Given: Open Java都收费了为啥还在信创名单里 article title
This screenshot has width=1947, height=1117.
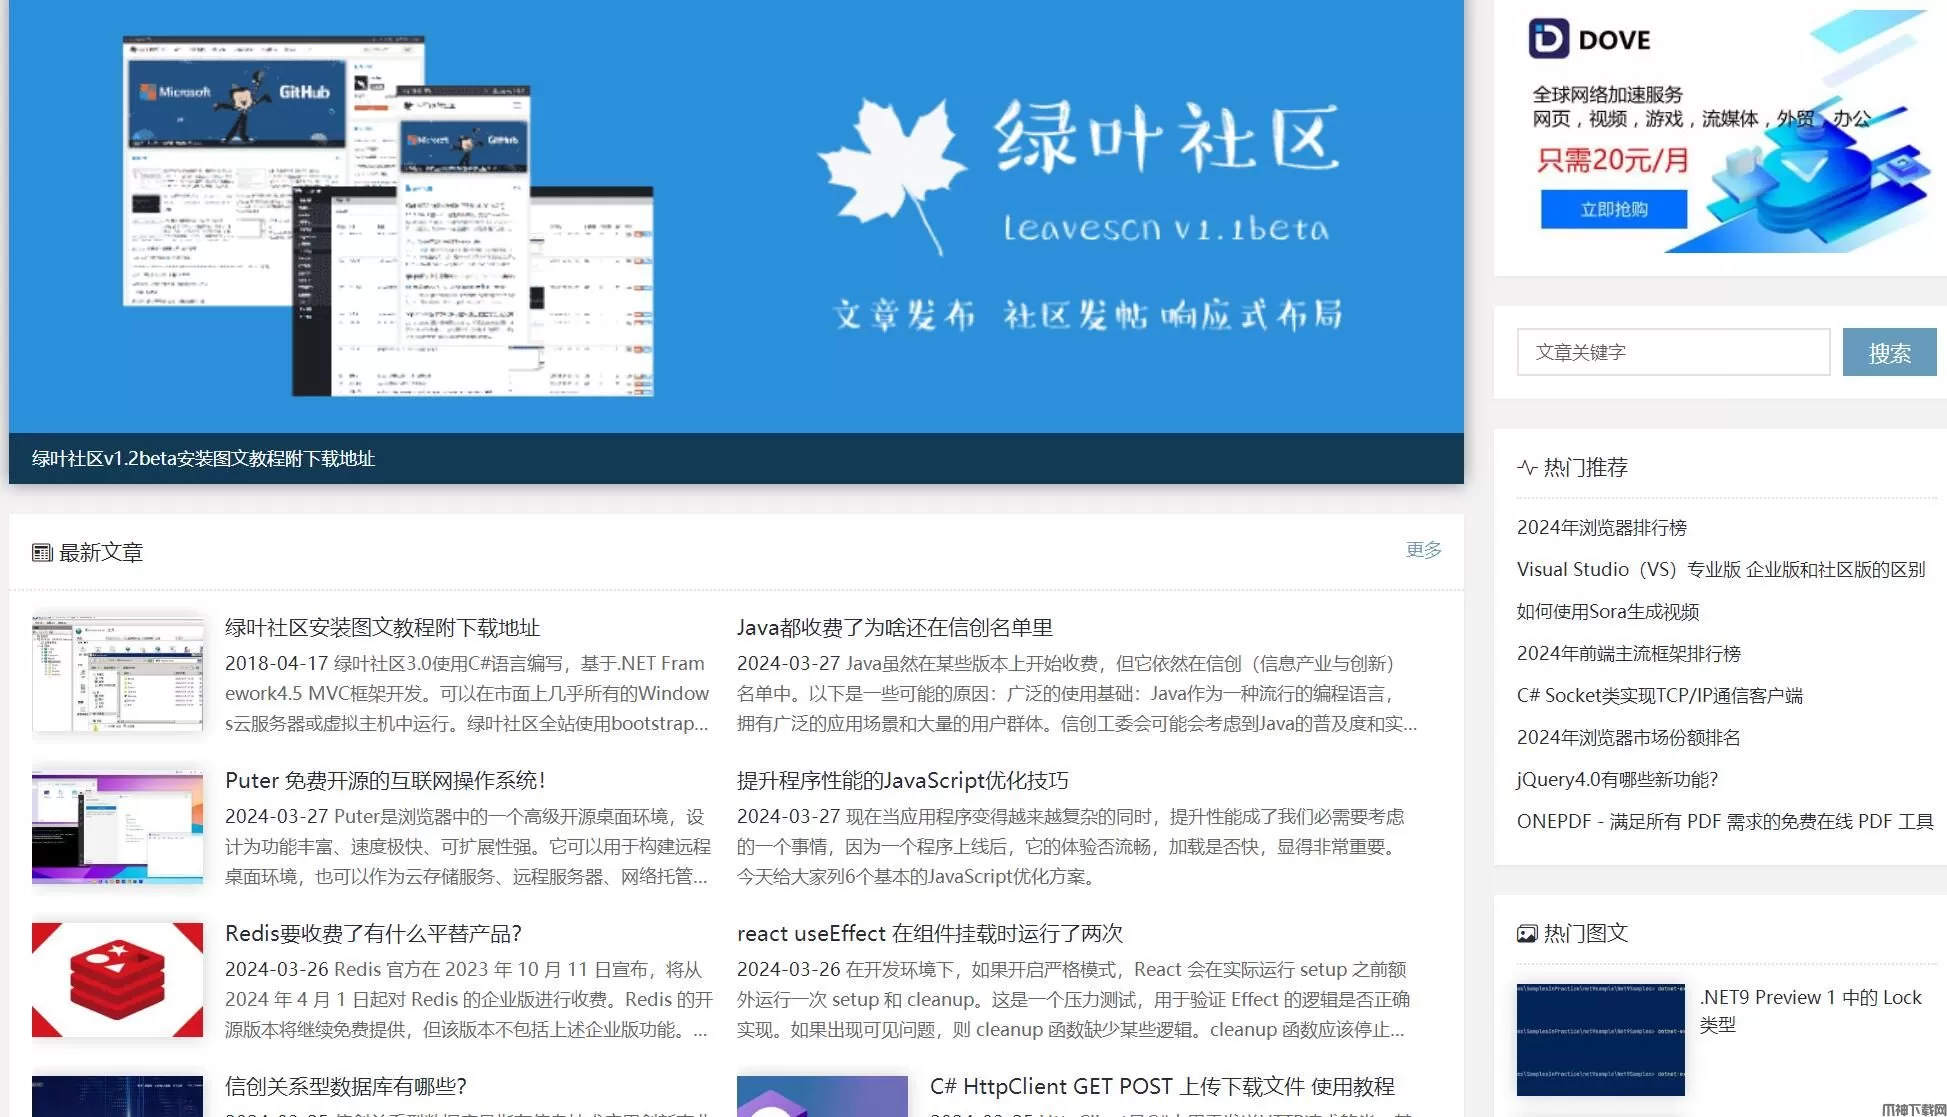Looking at the screenshot, I should (894, 627).
